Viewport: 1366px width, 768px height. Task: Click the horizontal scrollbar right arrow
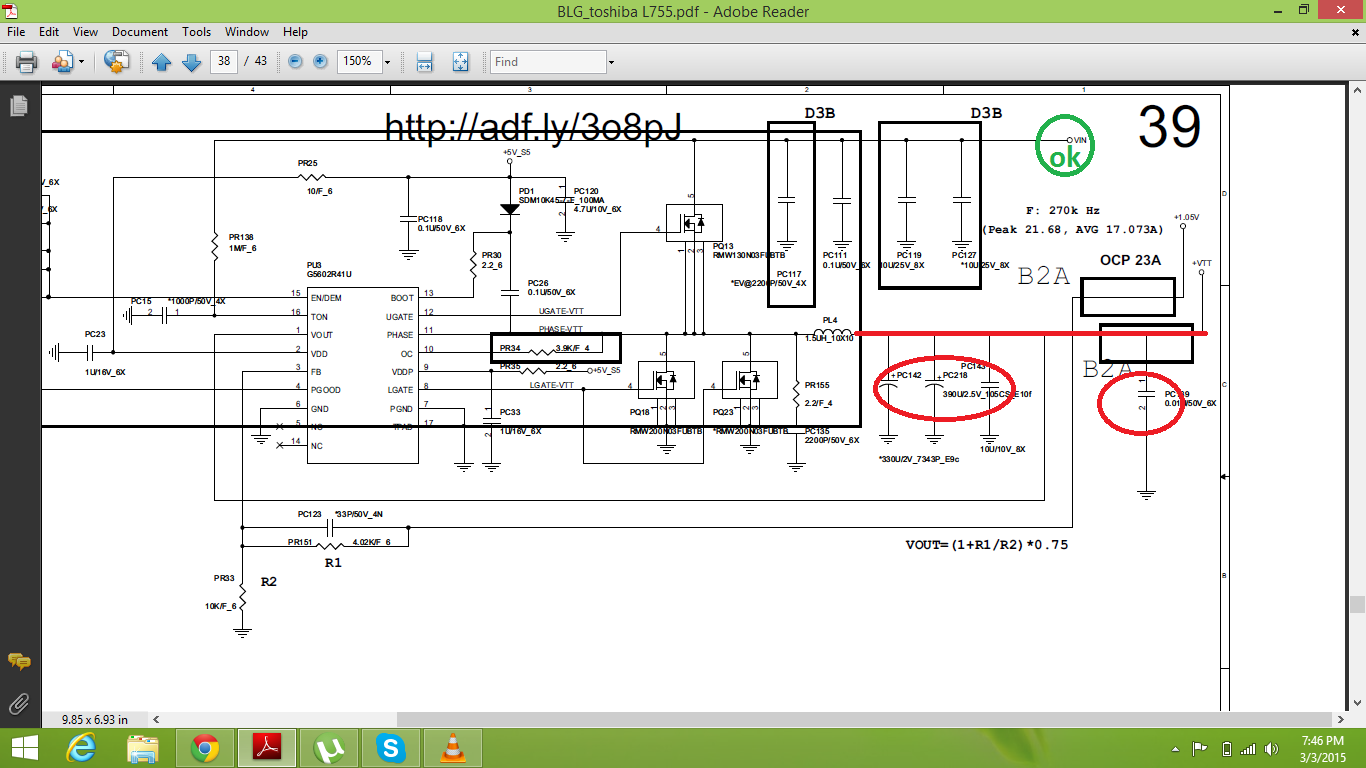(x=1342, y=719)
